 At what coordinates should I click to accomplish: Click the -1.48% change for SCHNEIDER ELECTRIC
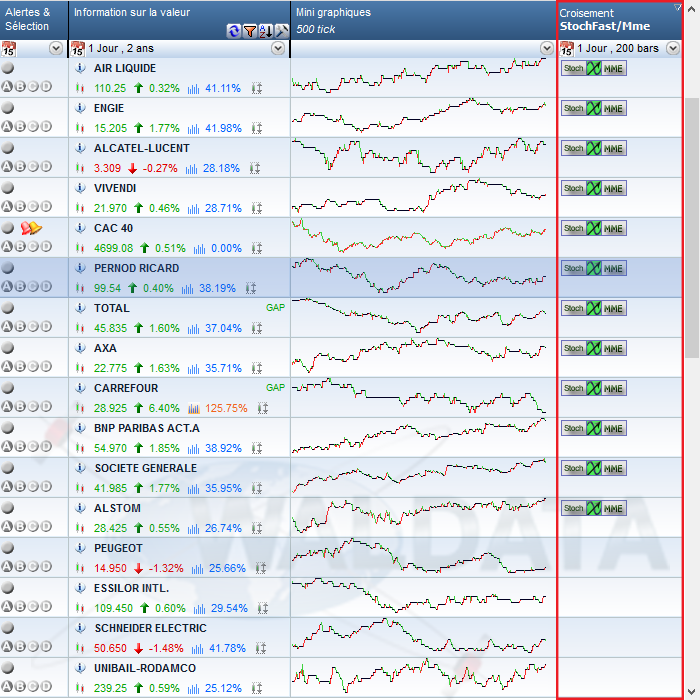coord(166,648)
